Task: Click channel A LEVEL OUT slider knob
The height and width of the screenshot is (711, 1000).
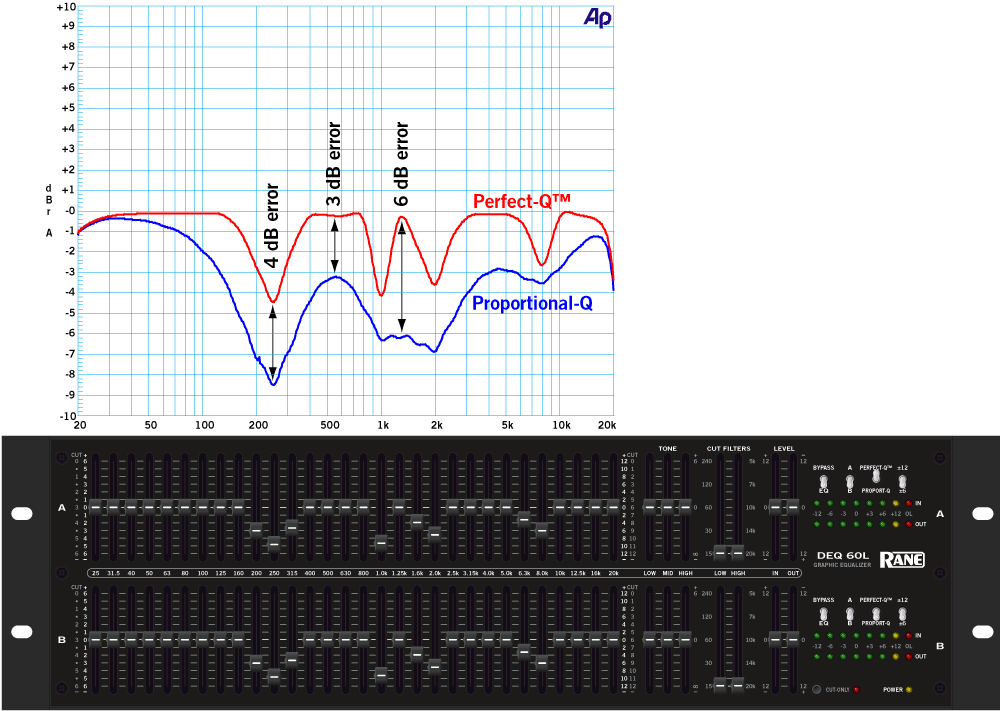Action: [x=793, y=508]
